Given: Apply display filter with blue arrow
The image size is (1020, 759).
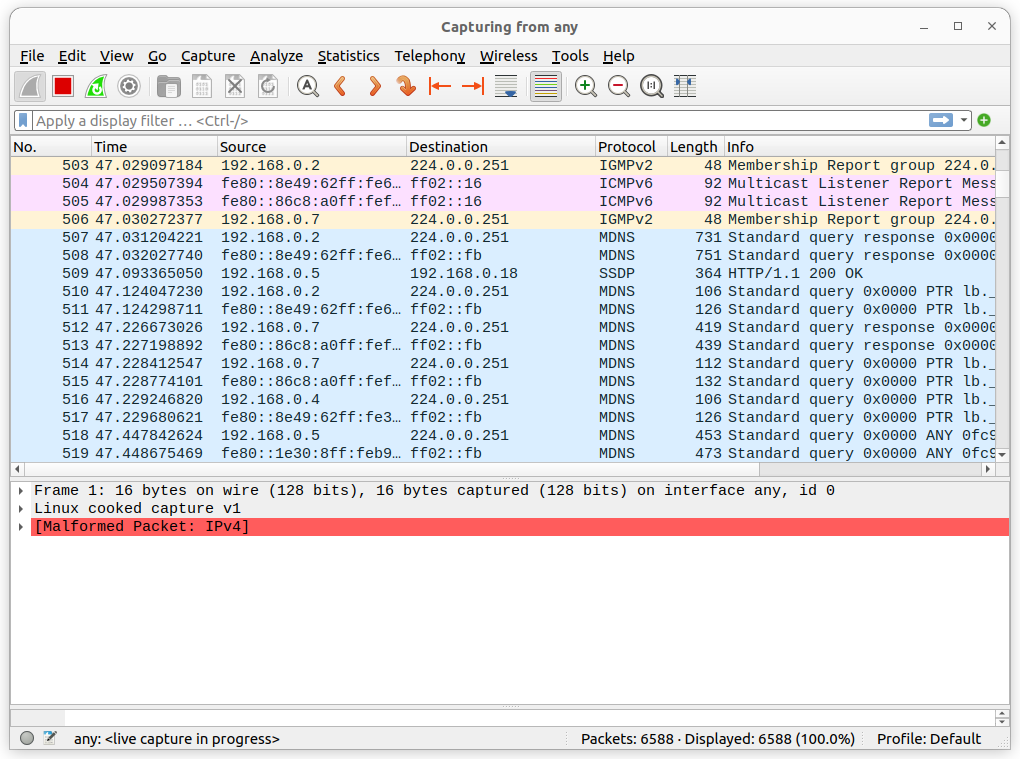Looking at the screenshot, I should (x=941, y=120).
